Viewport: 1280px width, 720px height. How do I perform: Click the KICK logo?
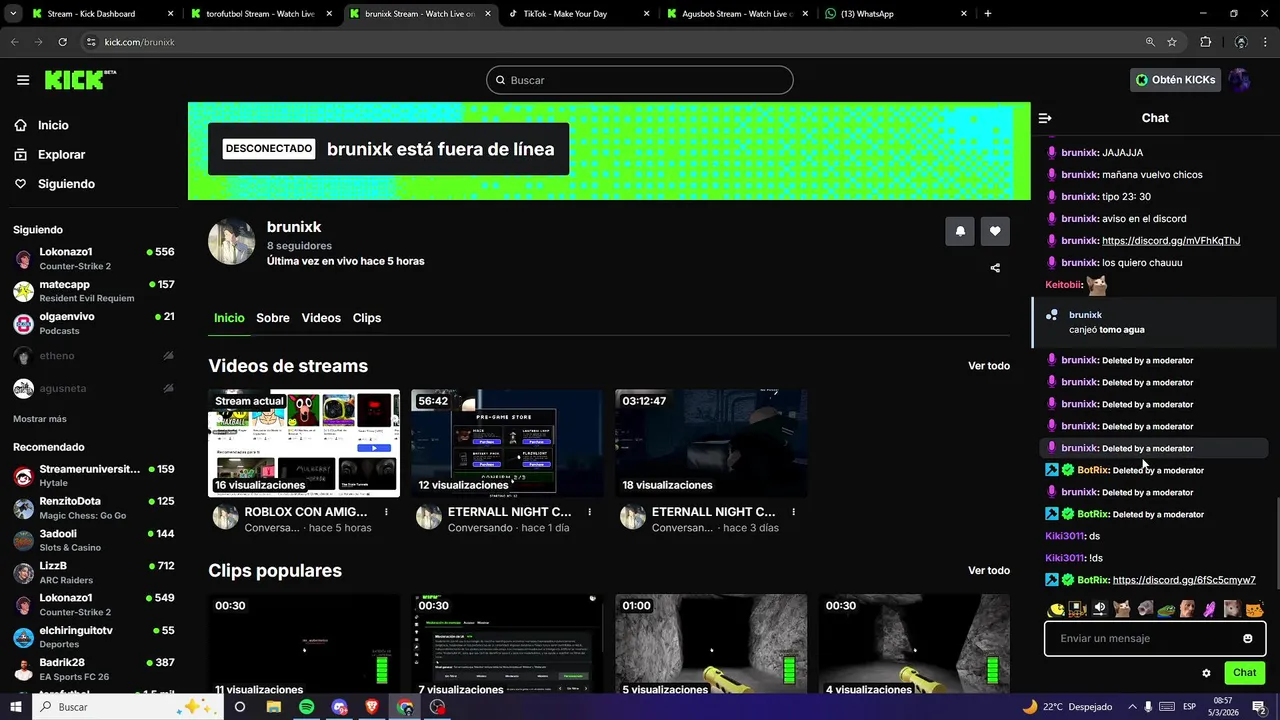pyautogui.click(x=80, y=80)
